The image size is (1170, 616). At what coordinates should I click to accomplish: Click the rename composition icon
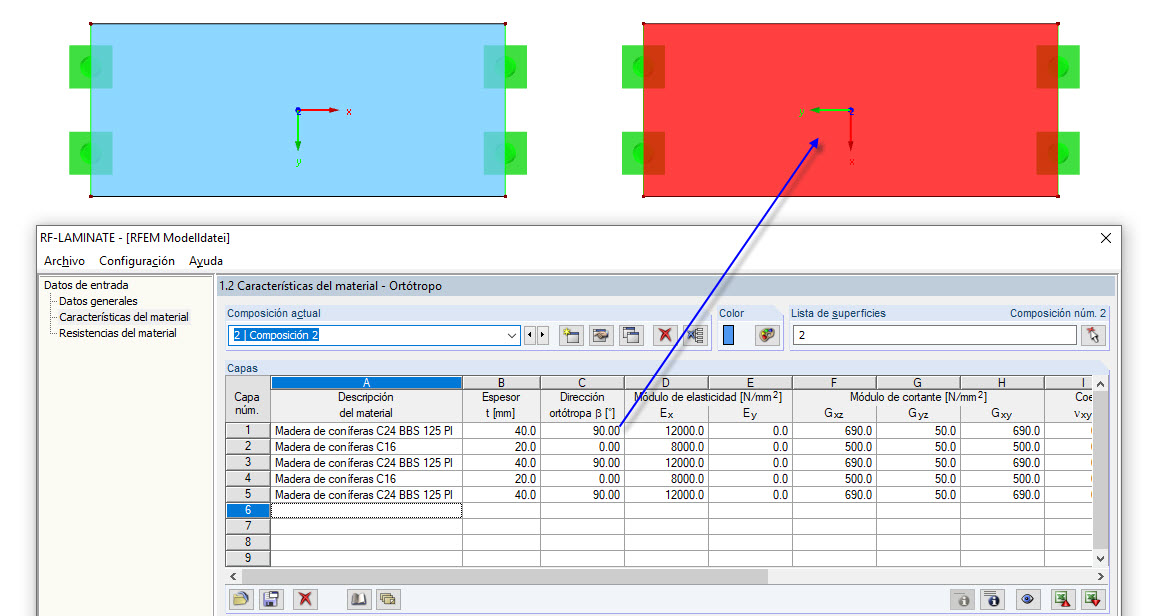(601, 336)
